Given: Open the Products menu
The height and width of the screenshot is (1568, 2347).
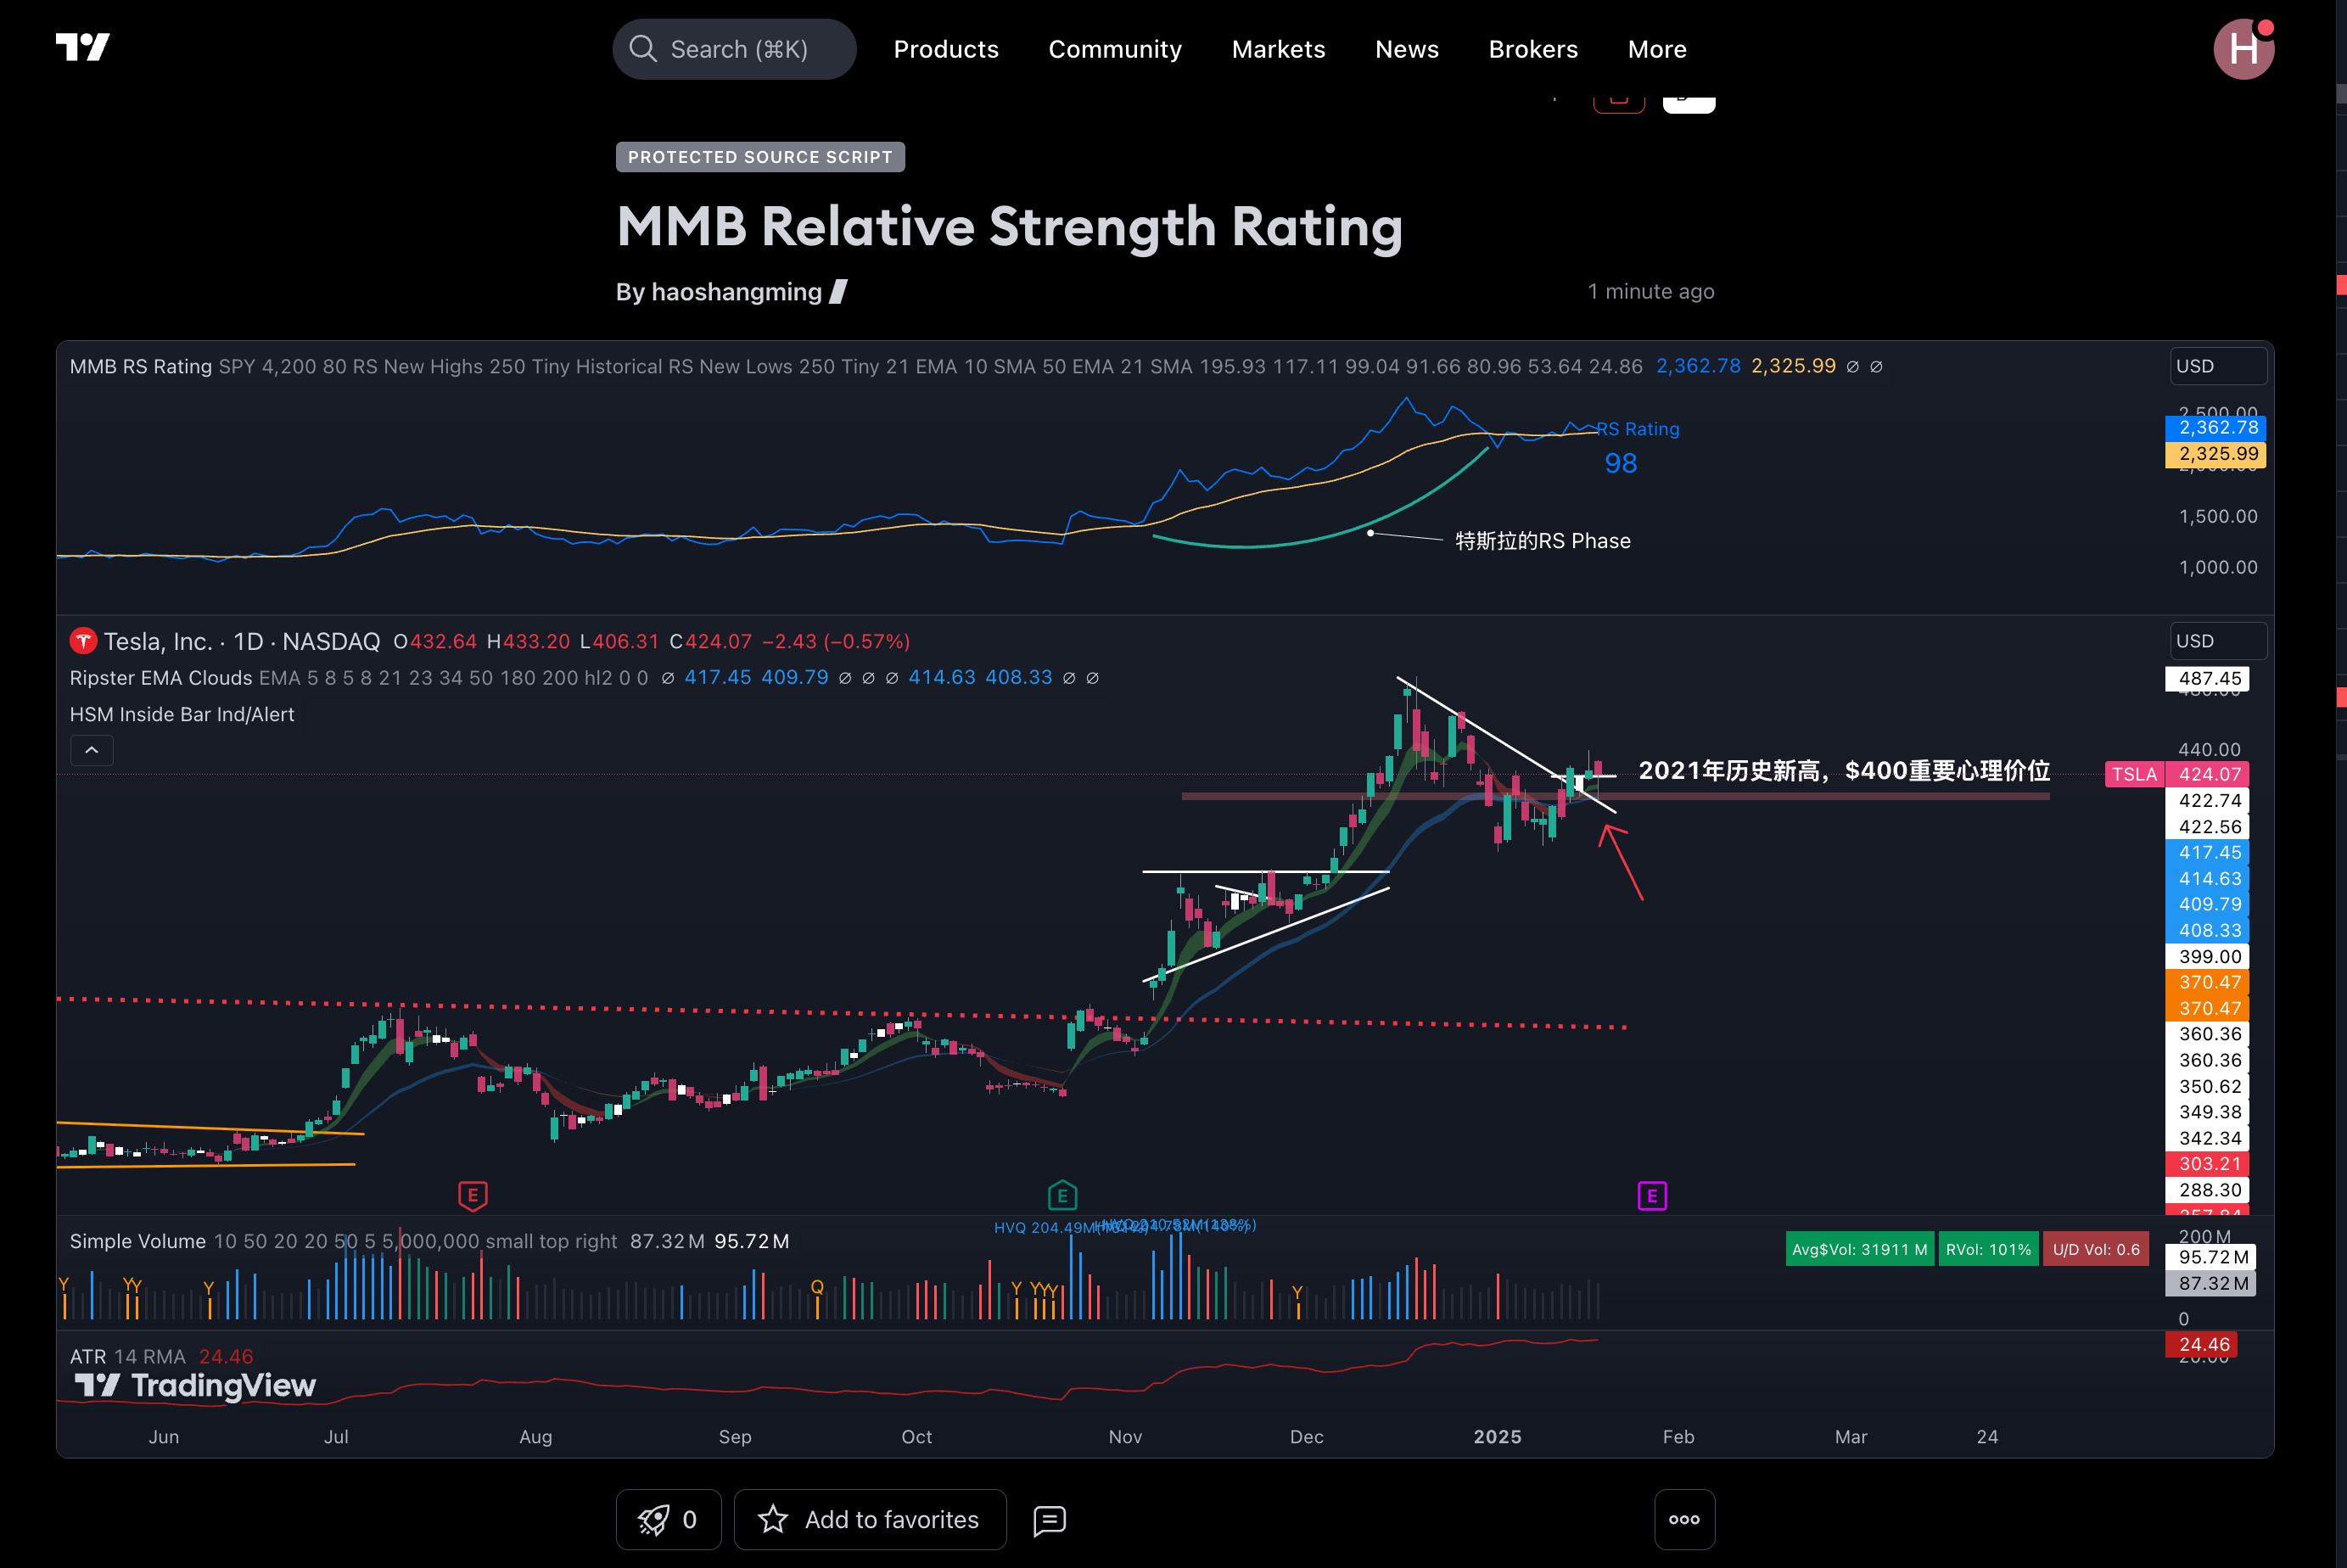Looking at the screenshot, I should pyautogui.click(x=946, y=49).
